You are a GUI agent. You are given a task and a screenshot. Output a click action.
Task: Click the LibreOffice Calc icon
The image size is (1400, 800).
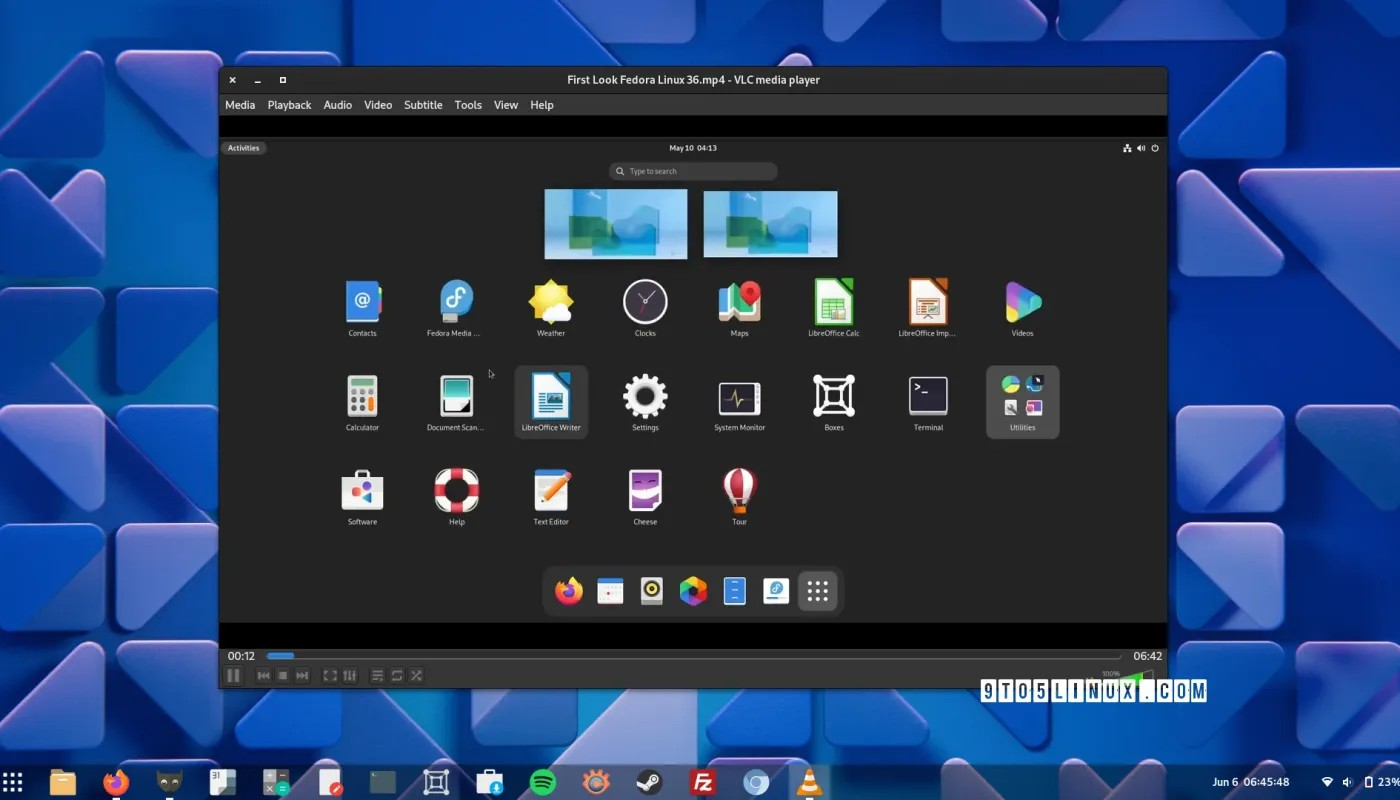[x=834, y=301]
